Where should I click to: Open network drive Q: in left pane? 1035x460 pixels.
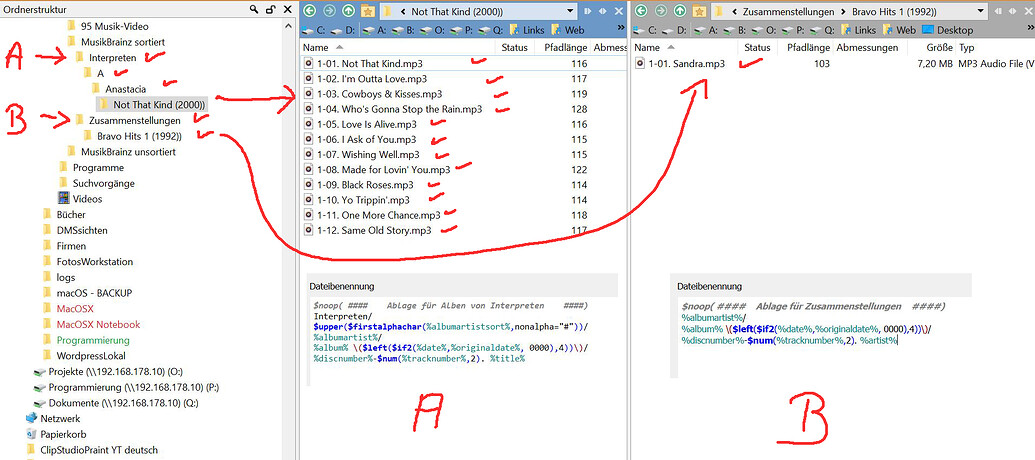point(492,30)
